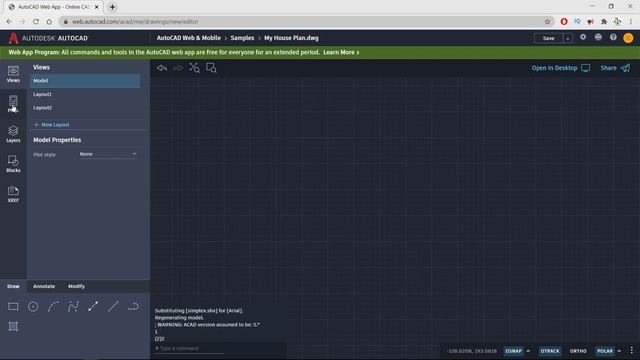Open the Views panel icon
The width and height of the screenshot is (640, 360).
13,74
